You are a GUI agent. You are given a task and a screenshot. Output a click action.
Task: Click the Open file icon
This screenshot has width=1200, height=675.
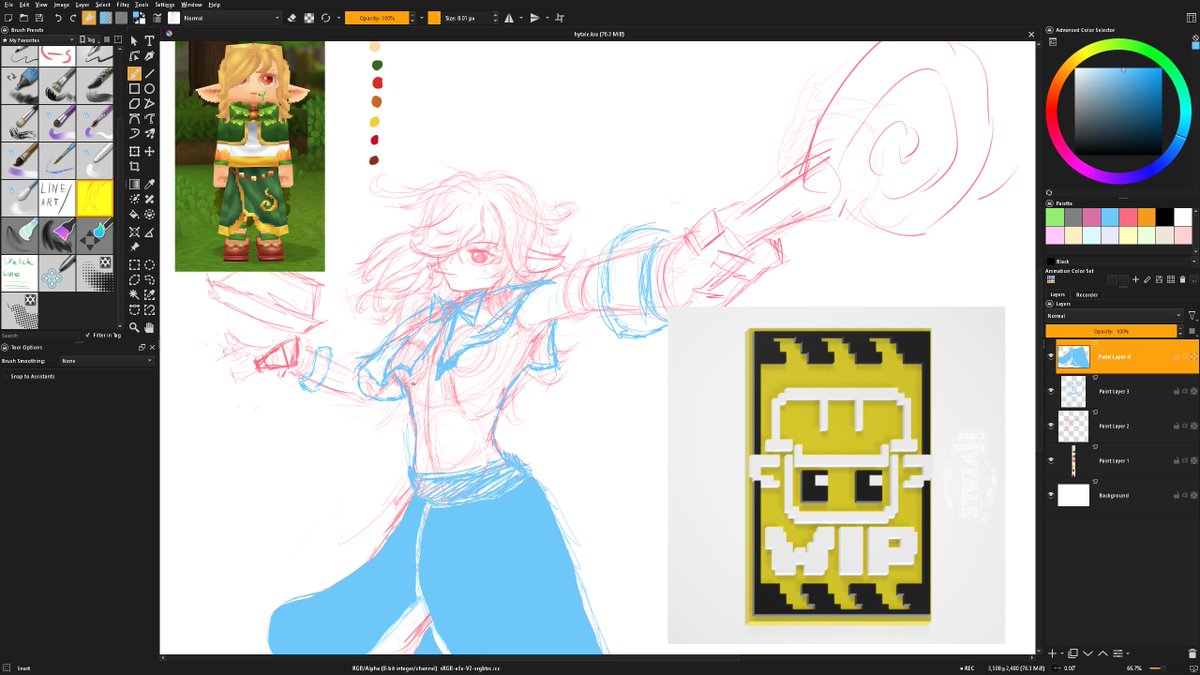[24, 18]
